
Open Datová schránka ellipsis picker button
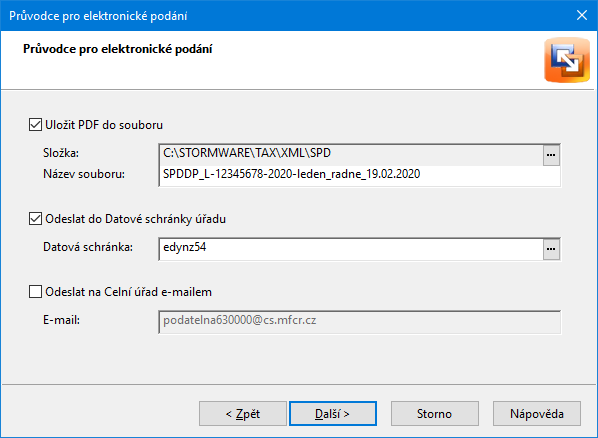(x=551, y=249)
